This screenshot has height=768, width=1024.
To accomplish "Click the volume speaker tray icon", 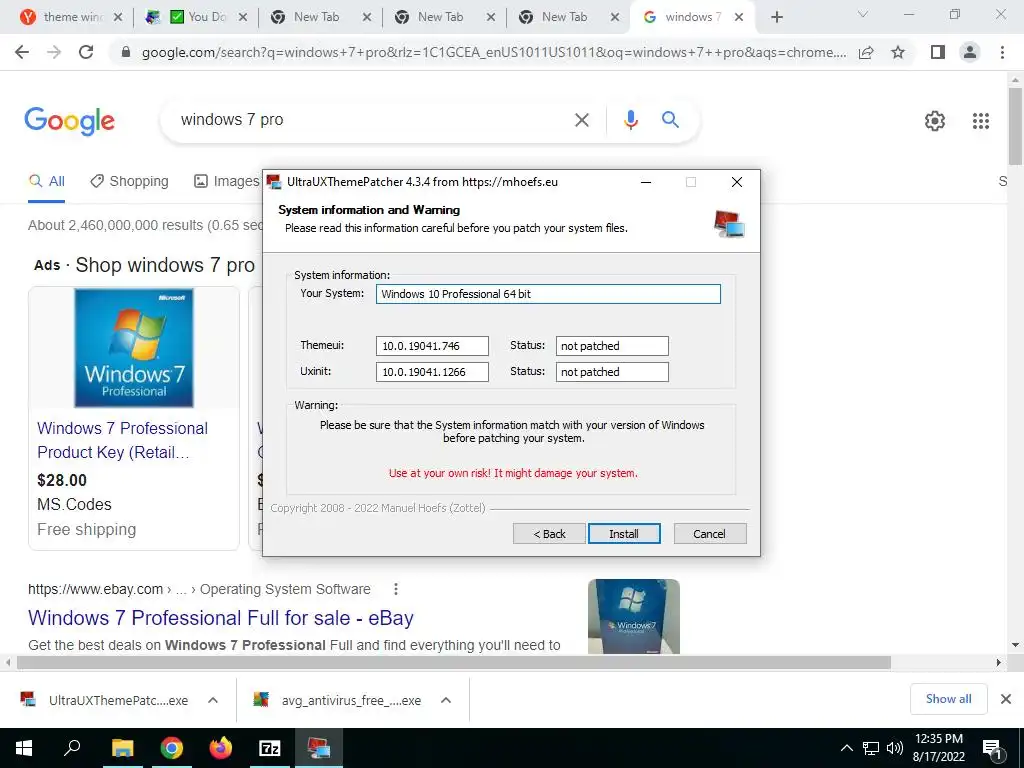I will (x=895, y=748).
